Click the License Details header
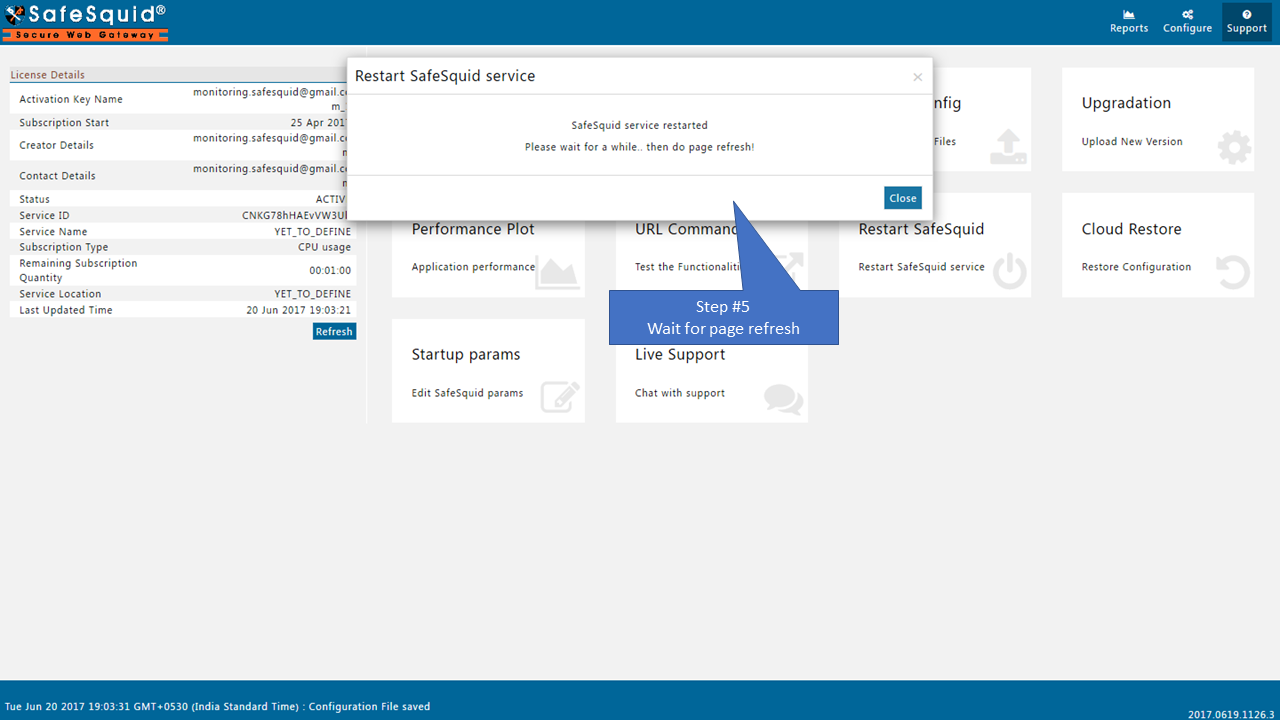This screenshot has height=720, width=1280. [x=47, y=75]
